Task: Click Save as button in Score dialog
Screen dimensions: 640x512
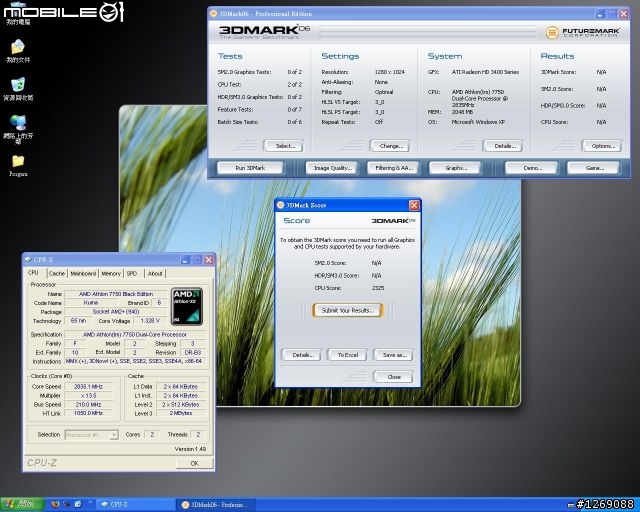Action: coord(393,355)
